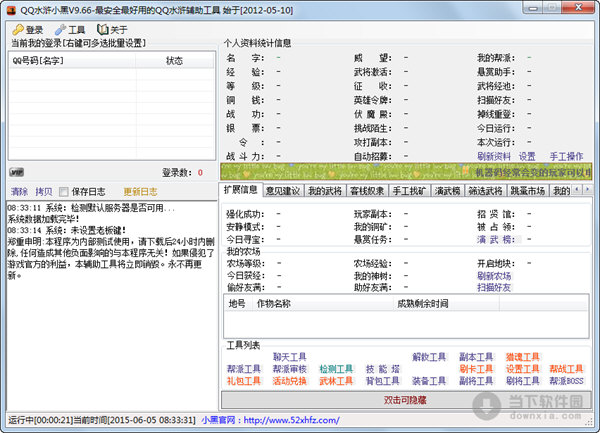Open the 武林工具 link
The height and width of the screenshot is (433, 600).
[x=336, y=381]
